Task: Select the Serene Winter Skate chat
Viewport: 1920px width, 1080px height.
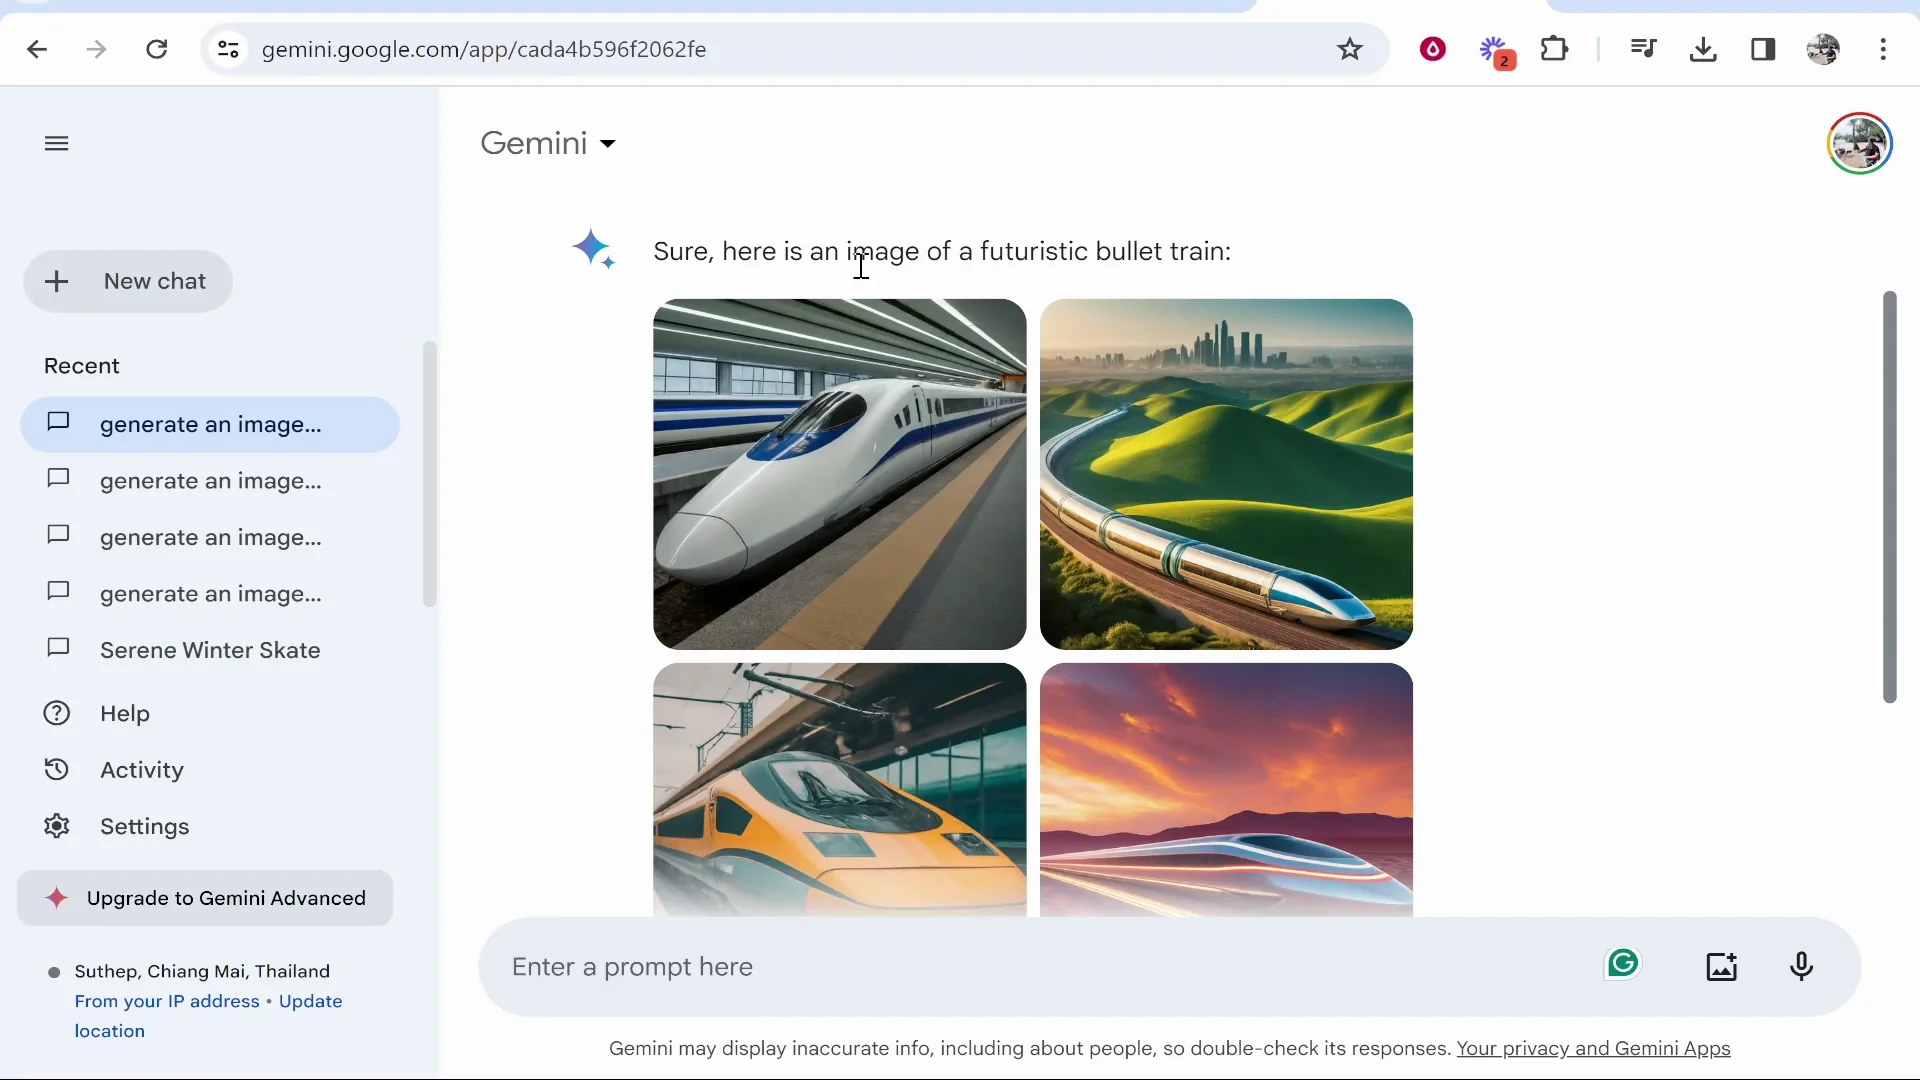Action: point(210,650)
